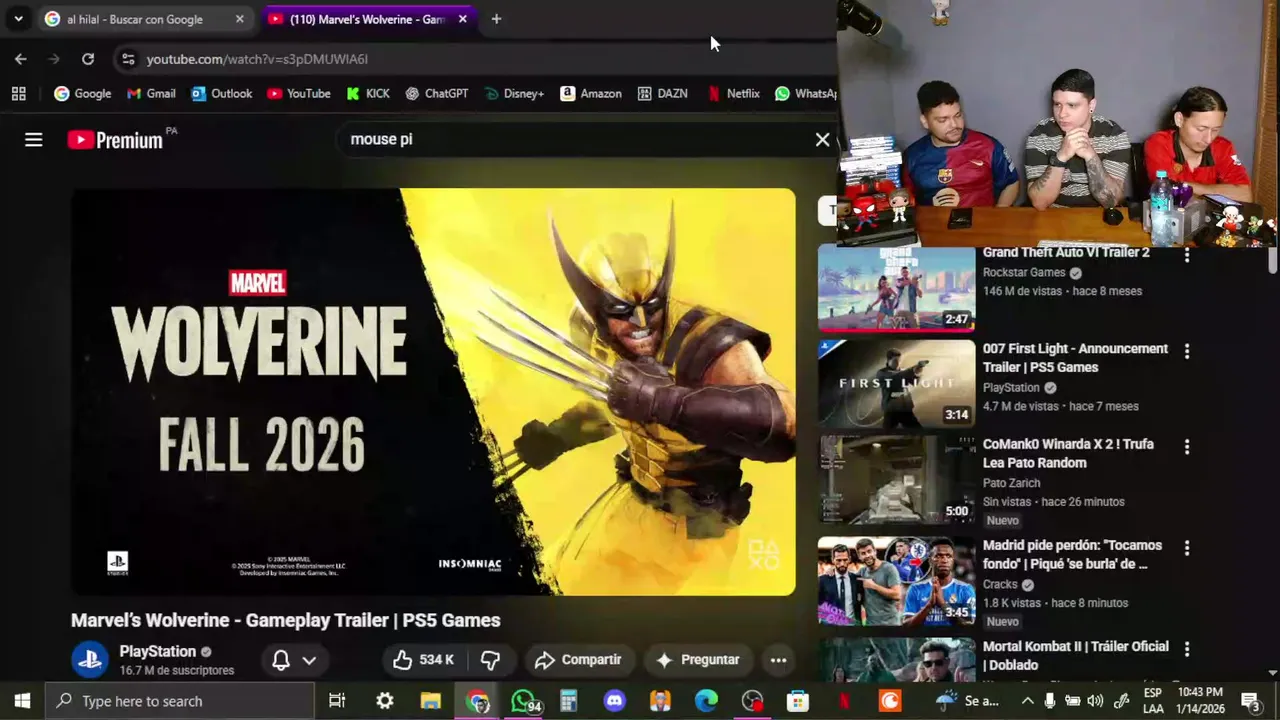
Task: Click the Cracks channel name
Action: (1000, 585)
